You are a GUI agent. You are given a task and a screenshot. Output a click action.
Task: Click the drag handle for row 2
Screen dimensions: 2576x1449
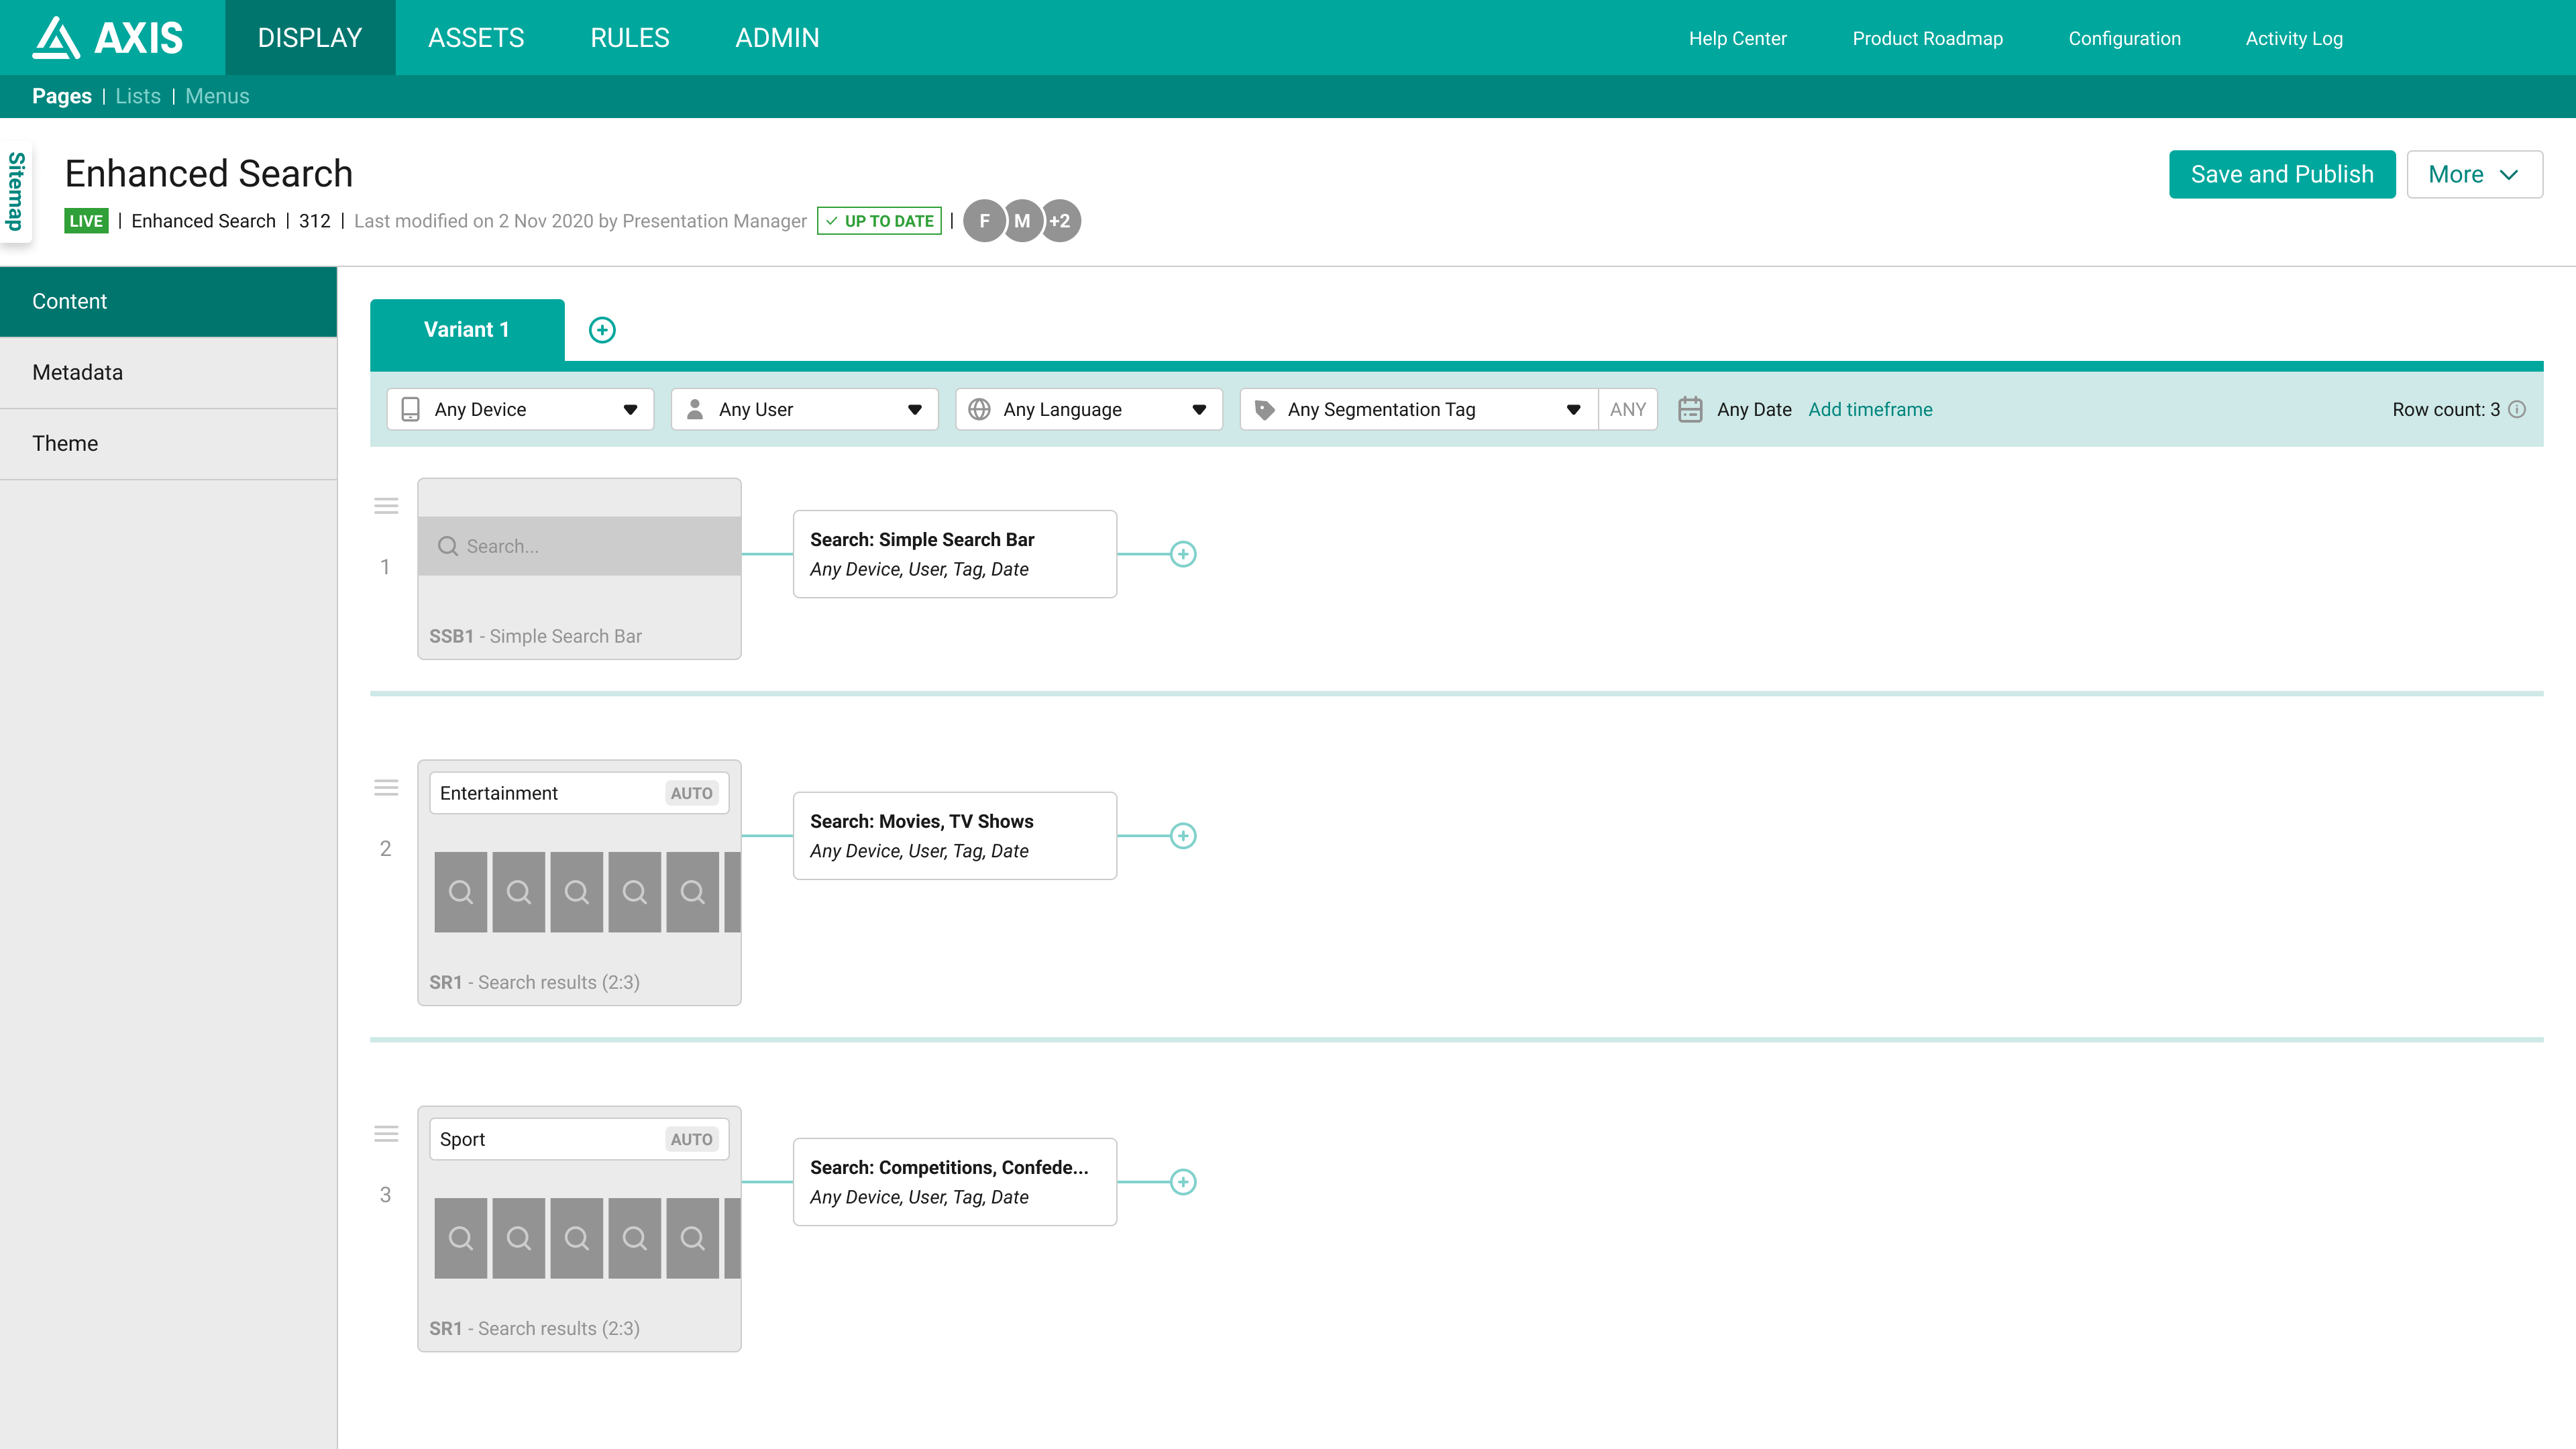pos(386,788)
